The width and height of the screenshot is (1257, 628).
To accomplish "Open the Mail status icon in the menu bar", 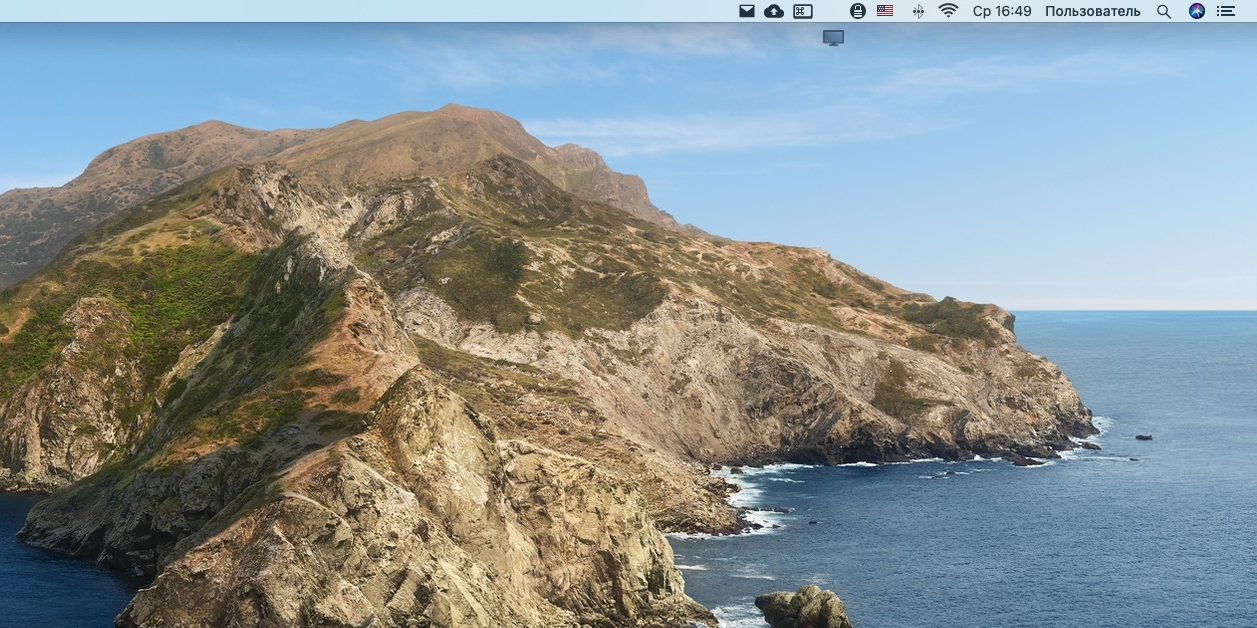I will click(748, 11).
